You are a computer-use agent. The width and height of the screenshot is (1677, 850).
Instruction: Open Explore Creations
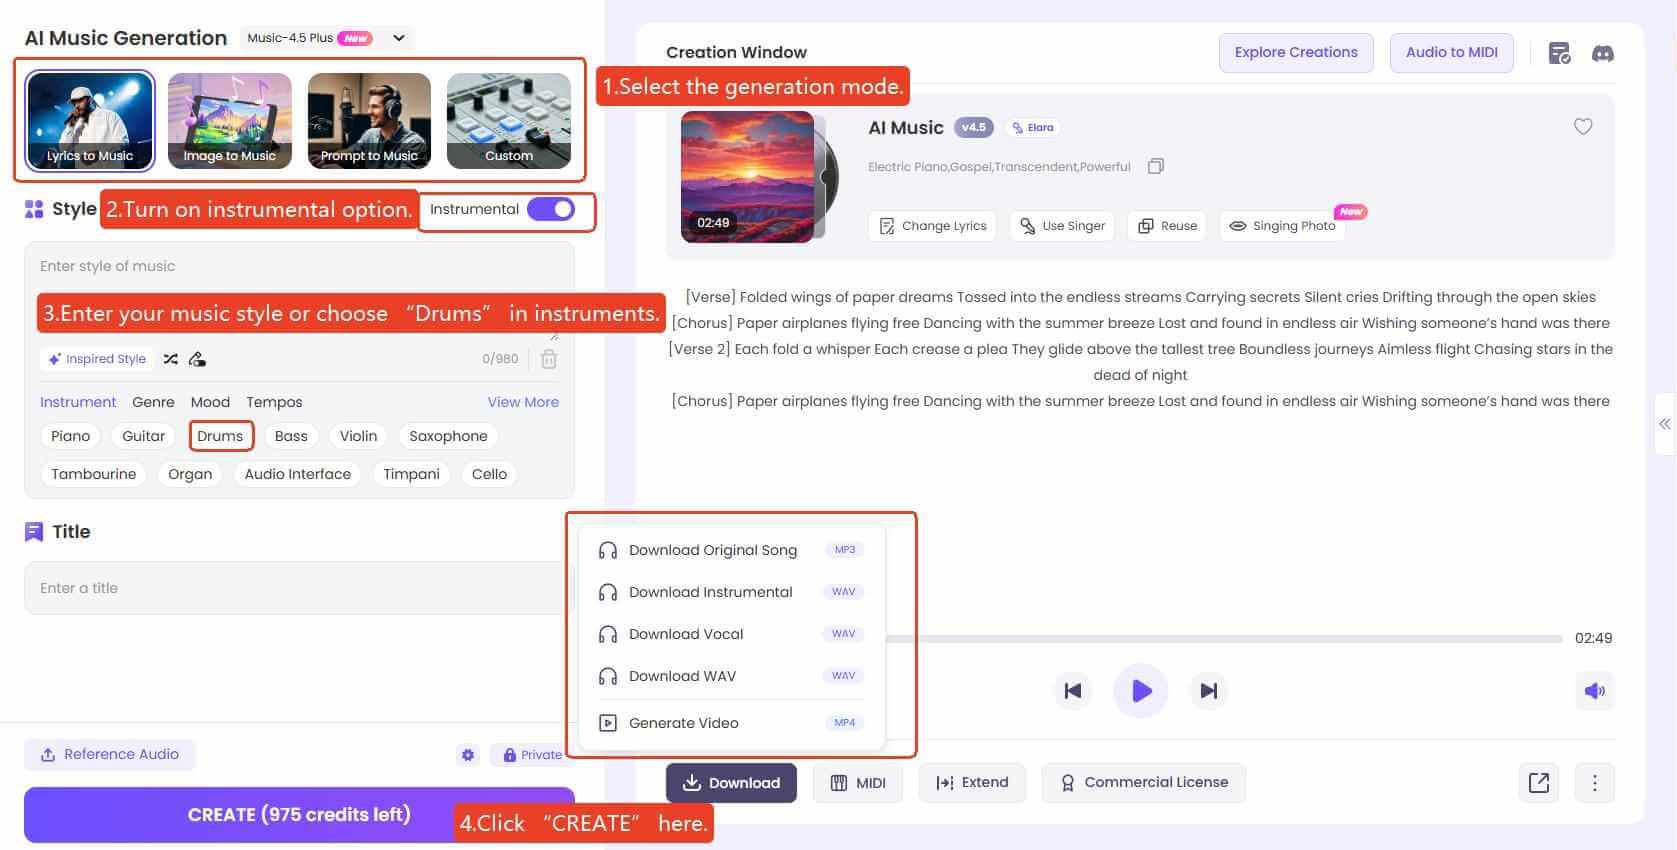tap(1296, 52)
